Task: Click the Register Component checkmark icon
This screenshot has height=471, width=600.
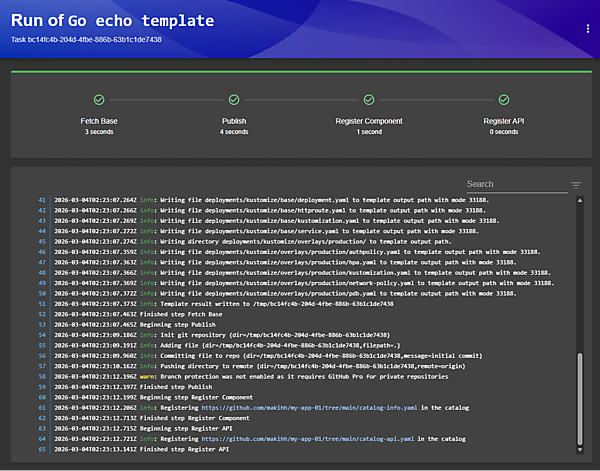Action: tap(369, 100)
